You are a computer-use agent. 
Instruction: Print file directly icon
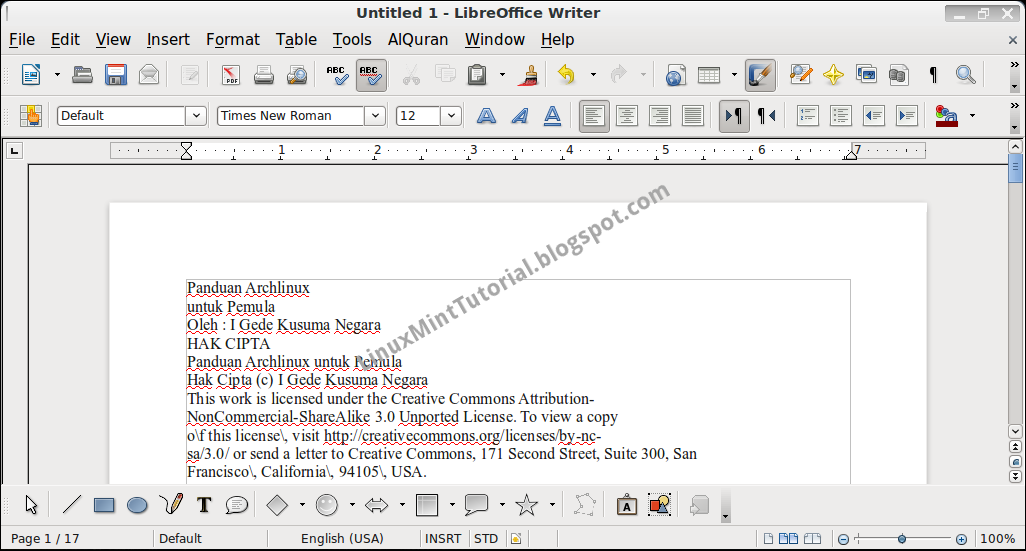(x=264, y=75)
